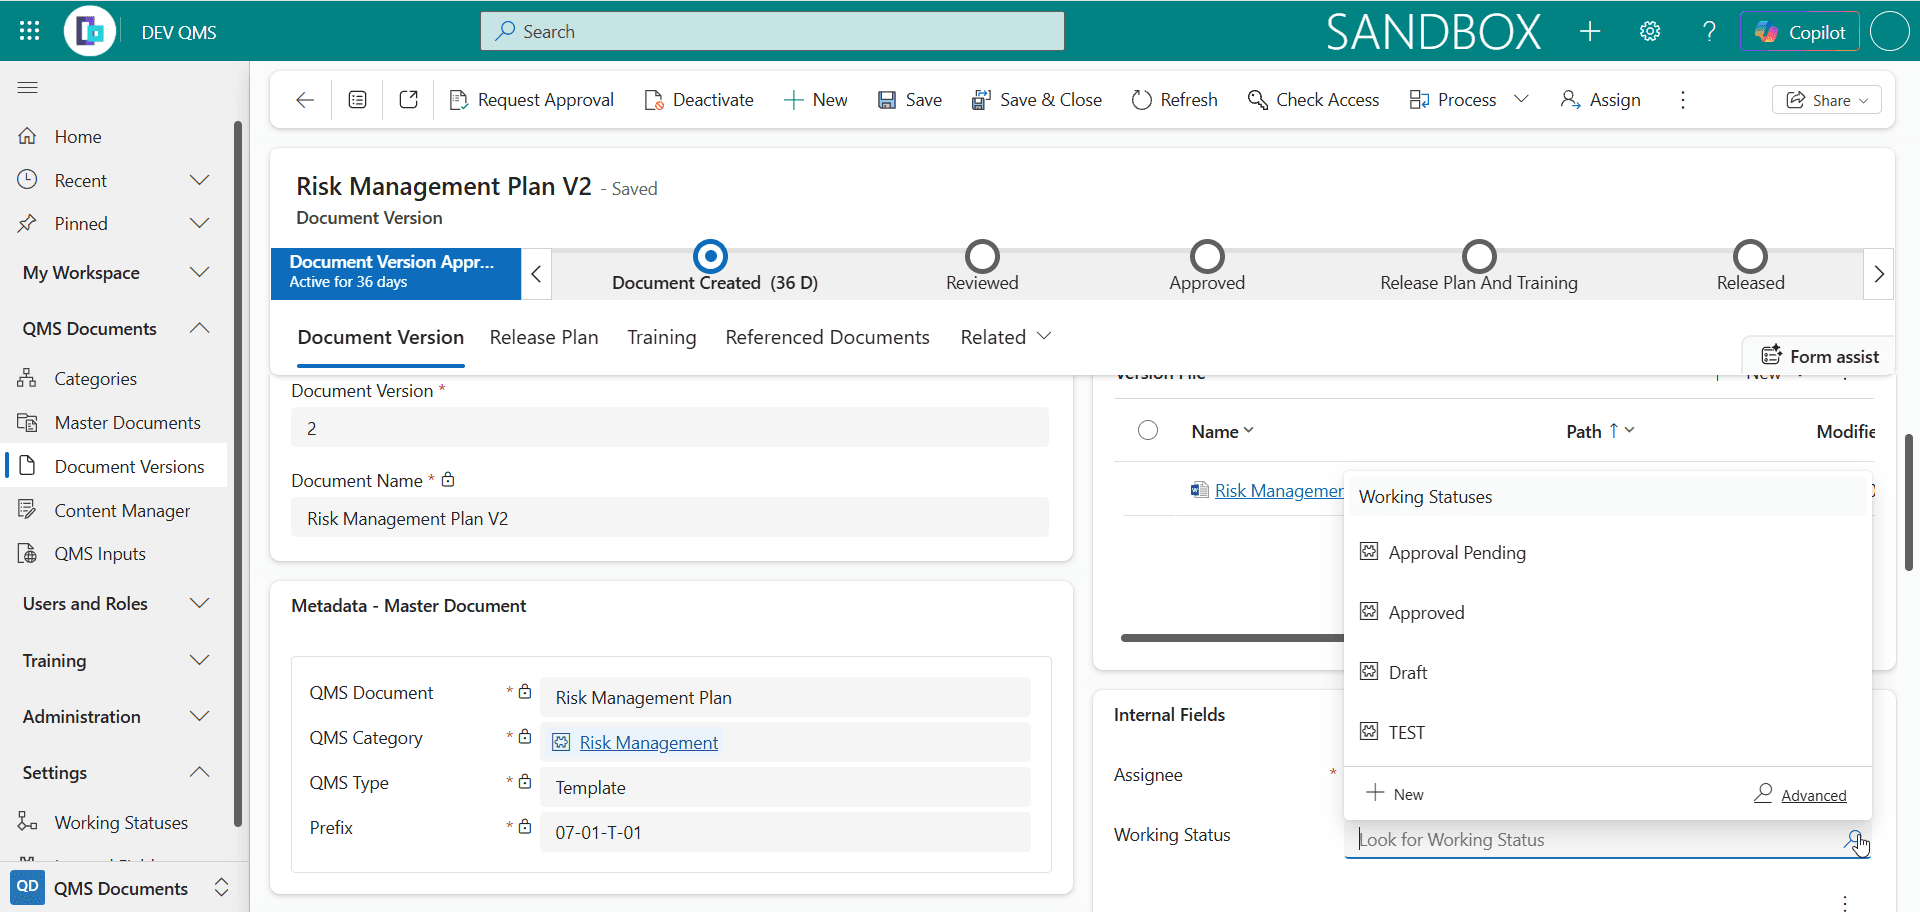This screenshot has width=1920, height=912.
Task: Click Save & Close
Action: pos(1036,100)
